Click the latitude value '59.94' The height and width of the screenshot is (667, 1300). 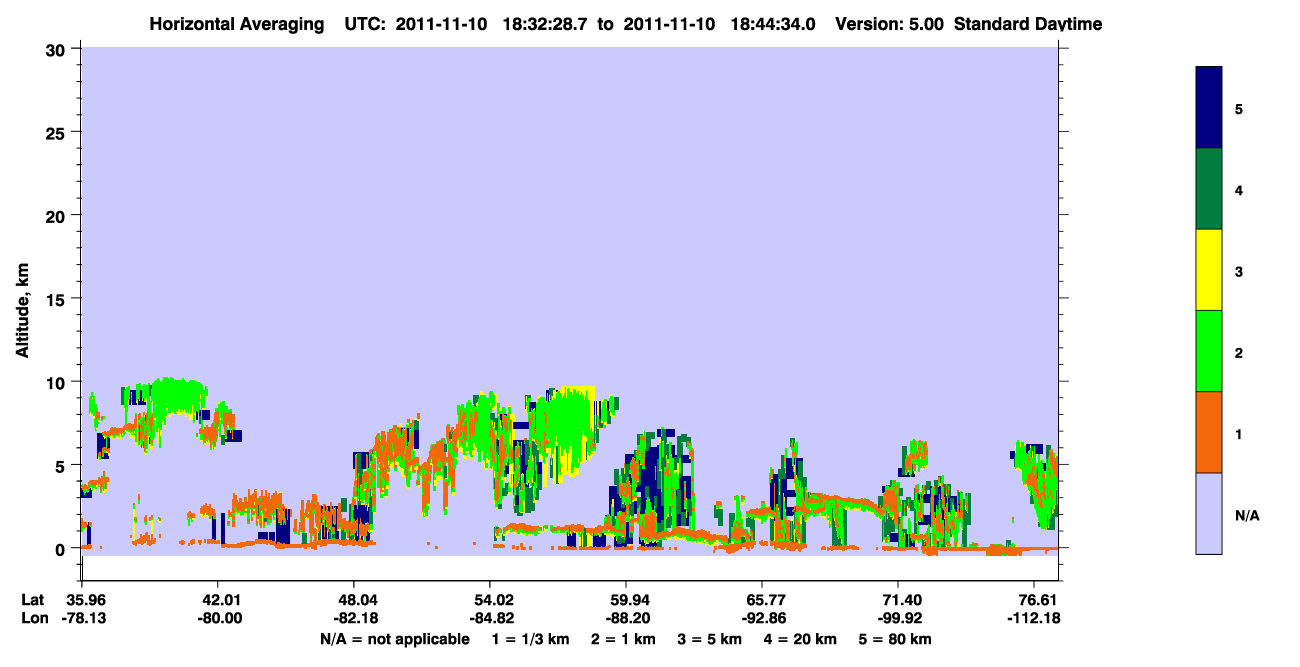click(x=626, y=600)
